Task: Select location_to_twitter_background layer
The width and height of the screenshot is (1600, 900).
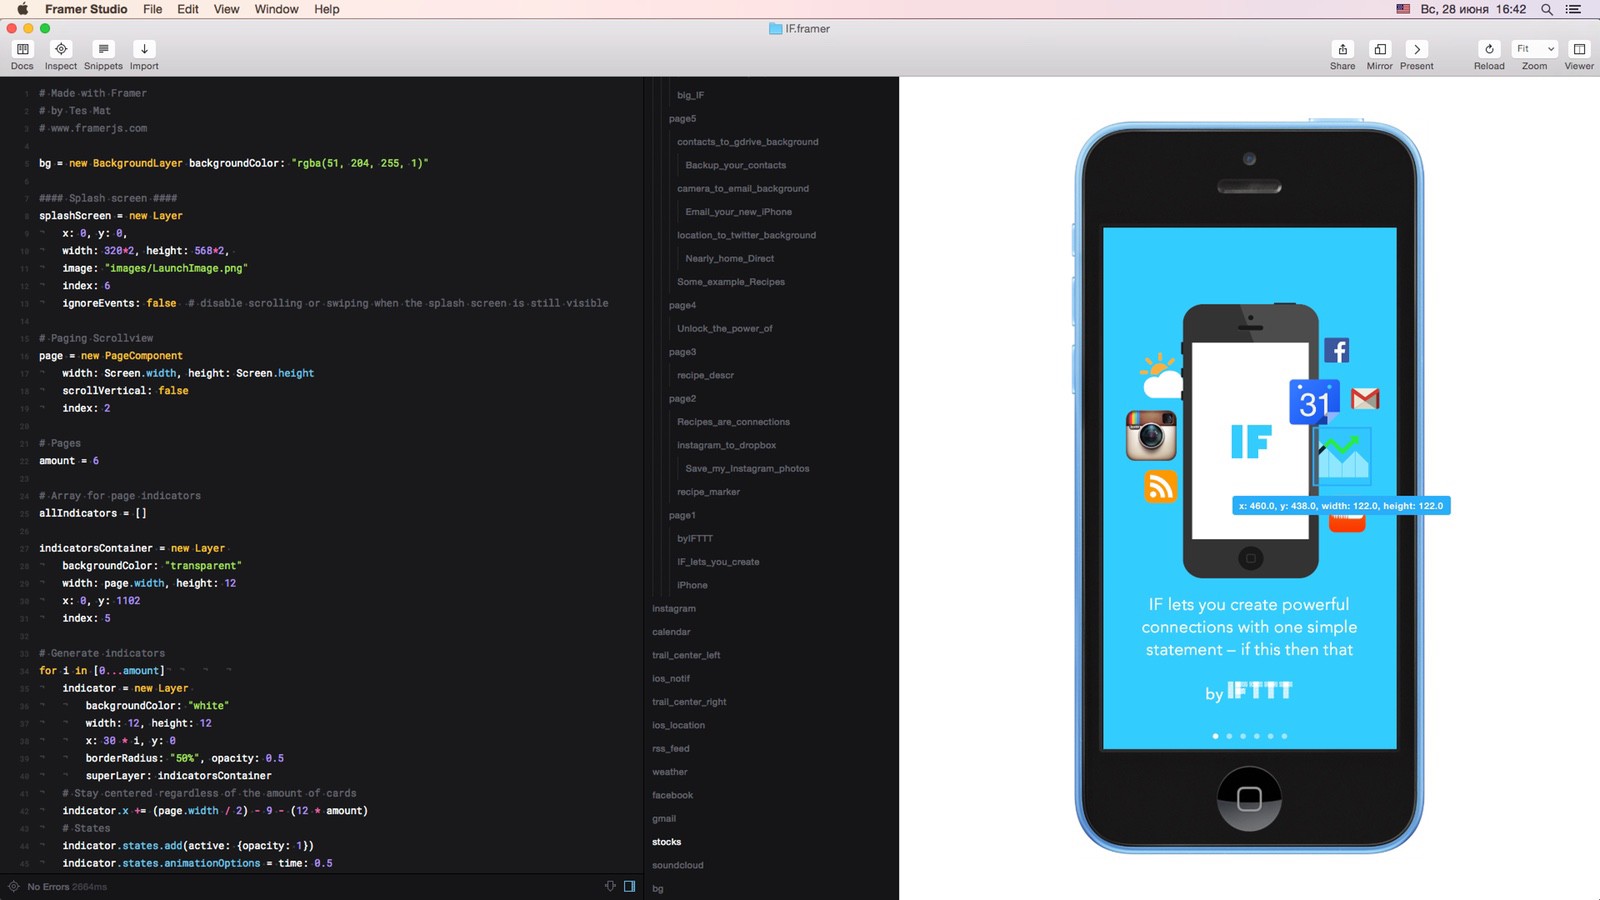Action: pos(746,235)
